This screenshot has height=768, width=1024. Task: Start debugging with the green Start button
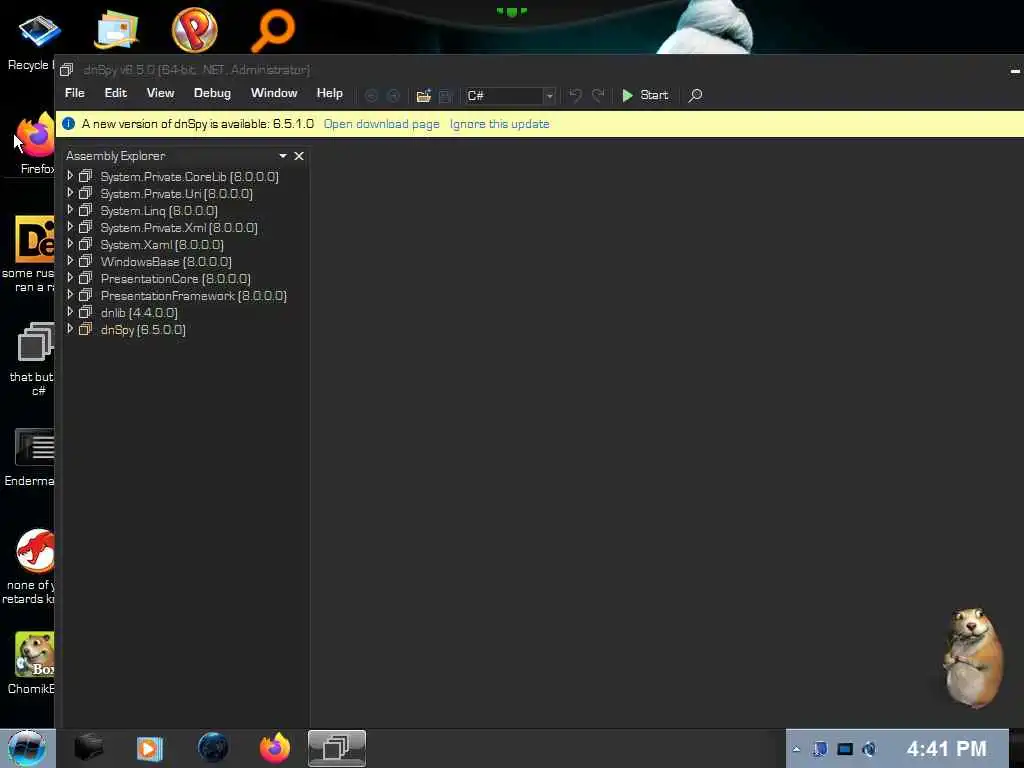click(645, 95)
